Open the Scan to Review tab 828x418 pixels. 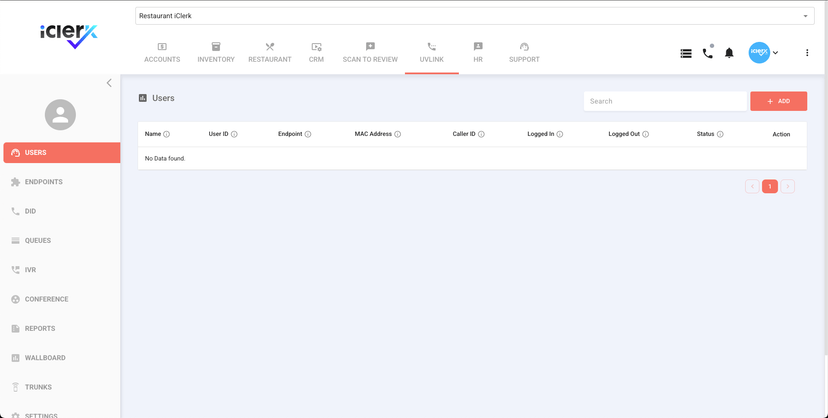(x=370, y=53)
